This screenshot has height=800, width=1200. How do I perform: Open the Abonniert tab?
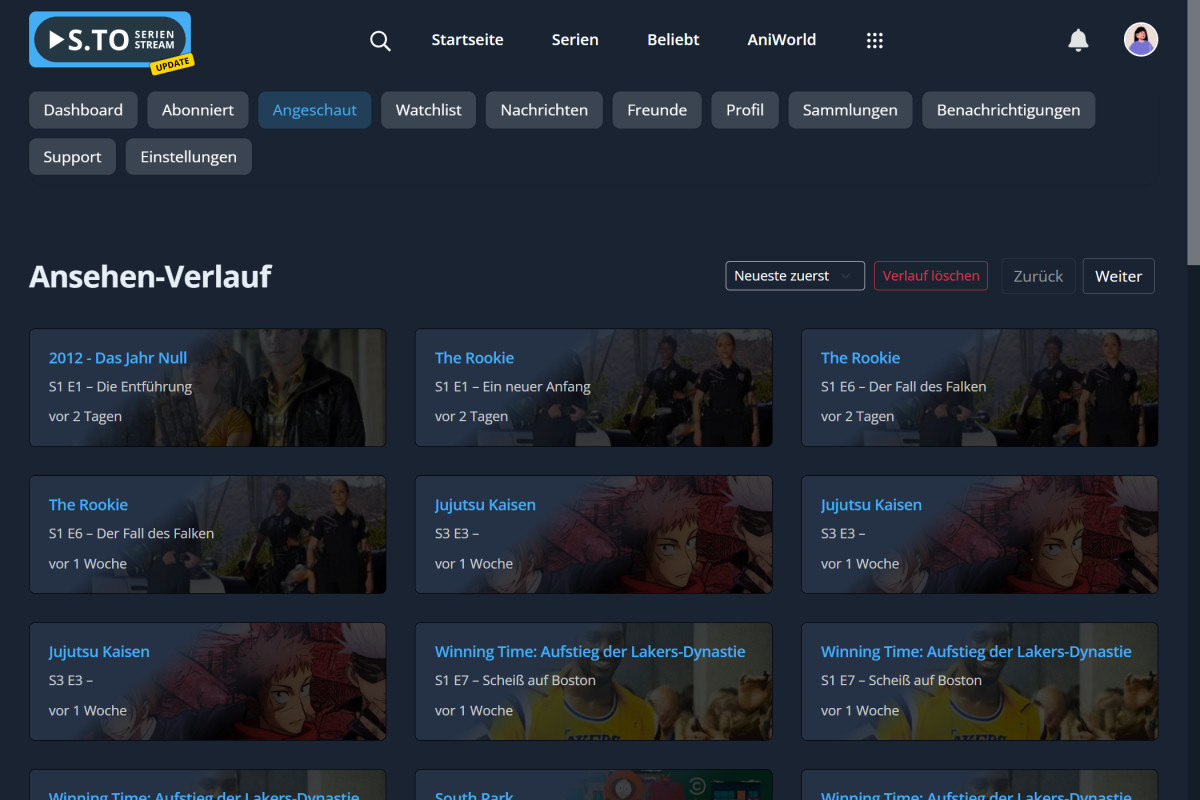tap(198, 110)
